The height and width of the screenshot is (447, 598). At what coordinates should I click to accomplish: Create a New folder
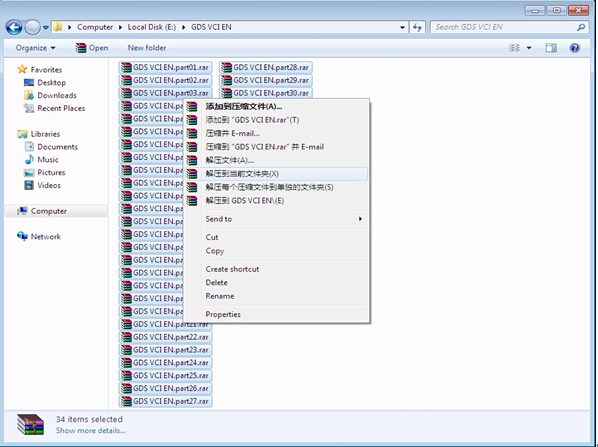[147, 48]
